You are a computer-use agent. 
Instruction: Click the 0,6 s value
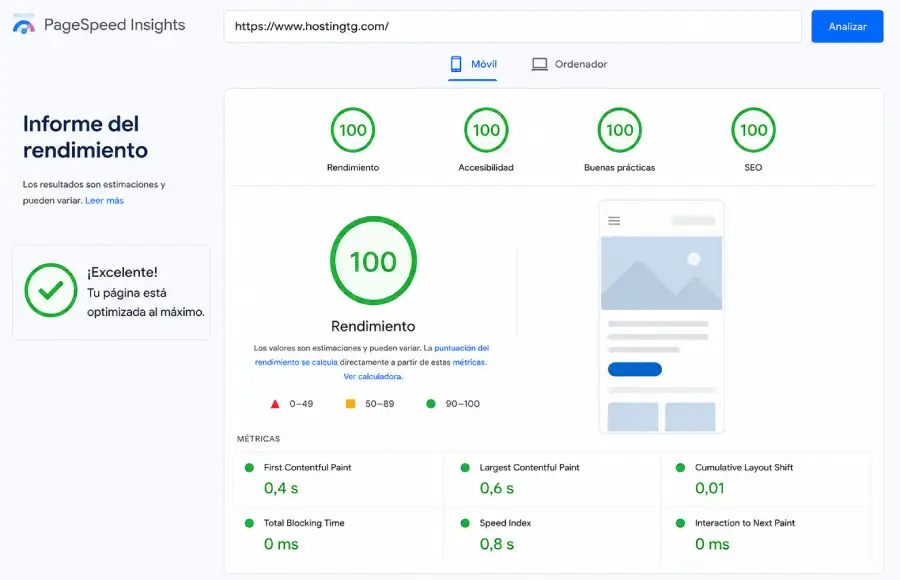point(496,488)
